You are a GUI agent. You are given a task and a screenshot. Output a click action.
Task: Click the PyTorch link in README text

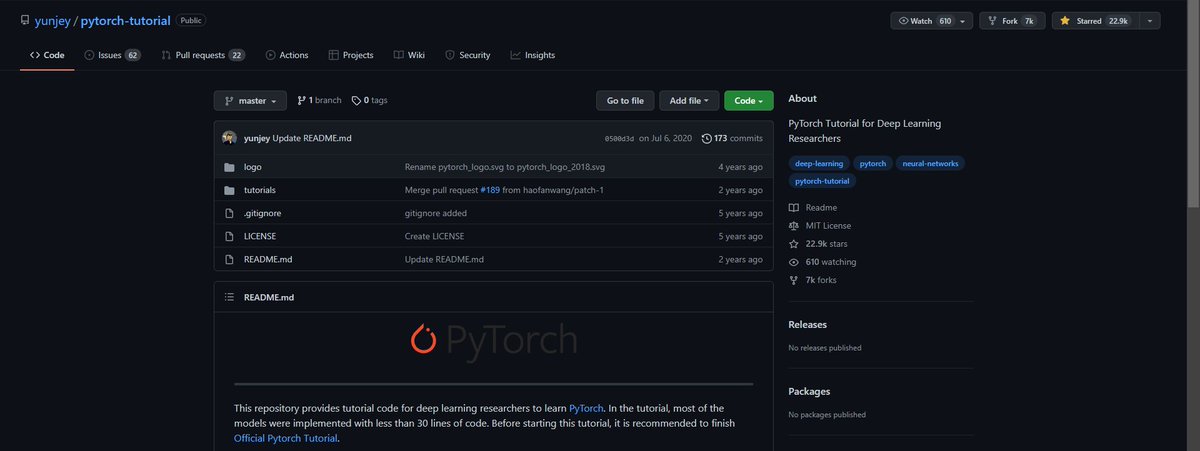(x=586, y=408)
